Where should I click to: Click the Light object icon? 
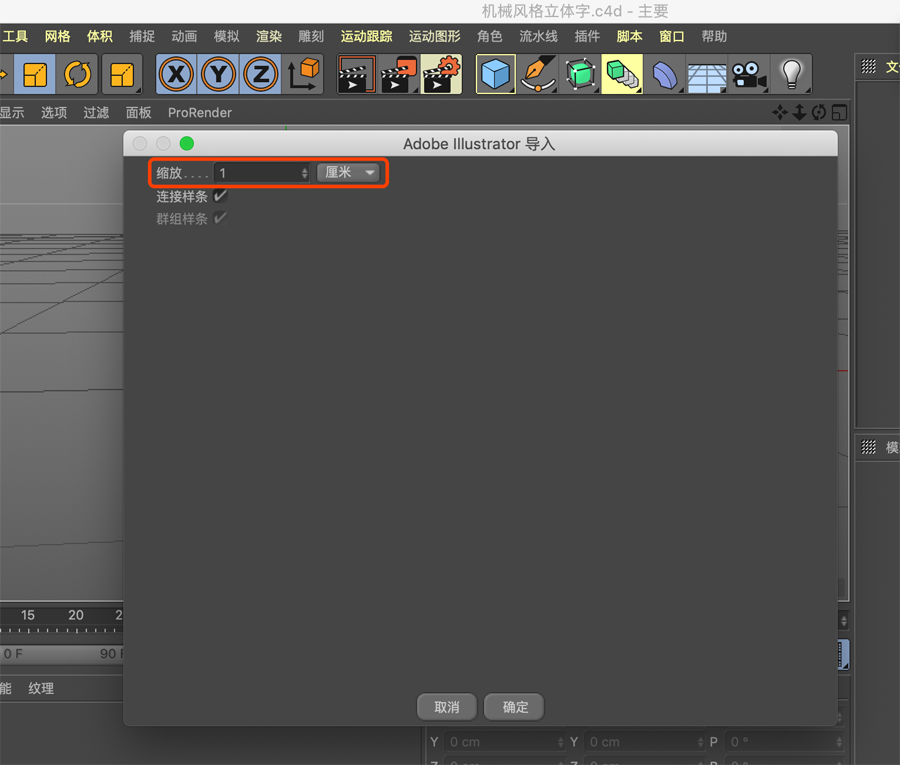tap(792, 74)
